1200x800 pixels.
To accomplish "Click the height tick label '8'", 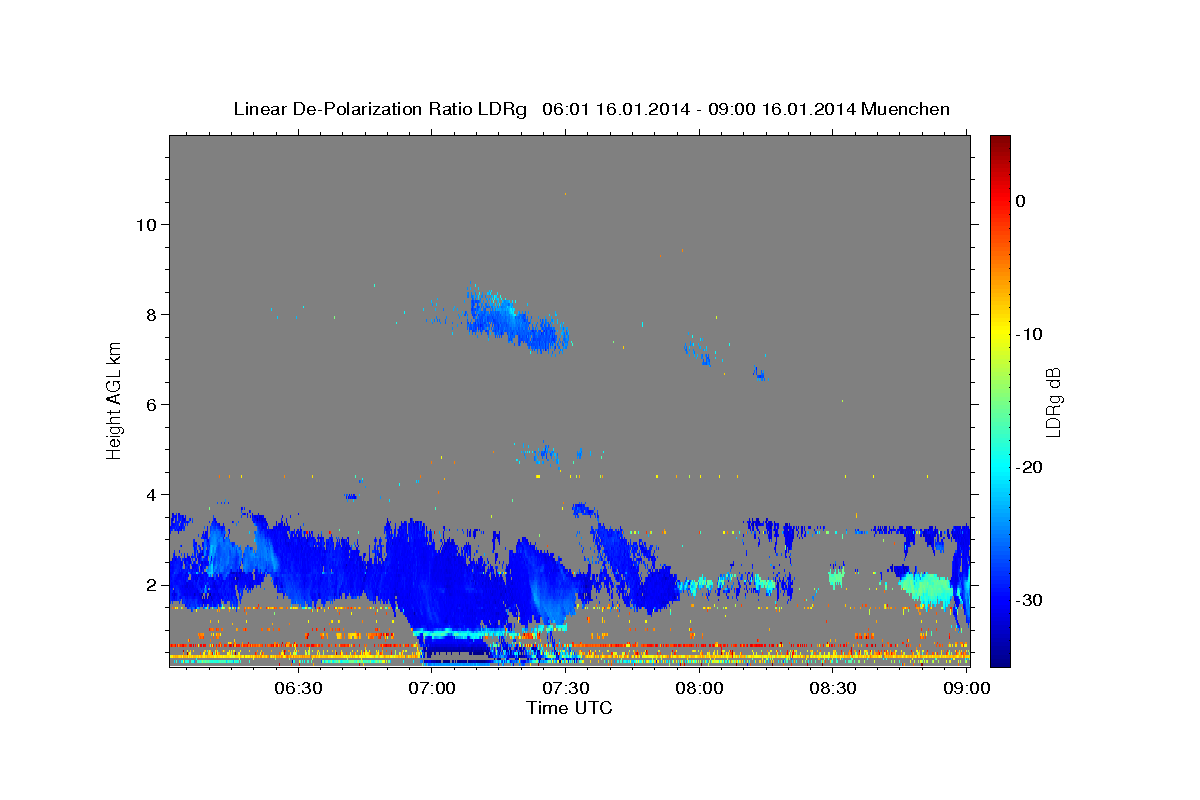I will (x=152, y=314).
